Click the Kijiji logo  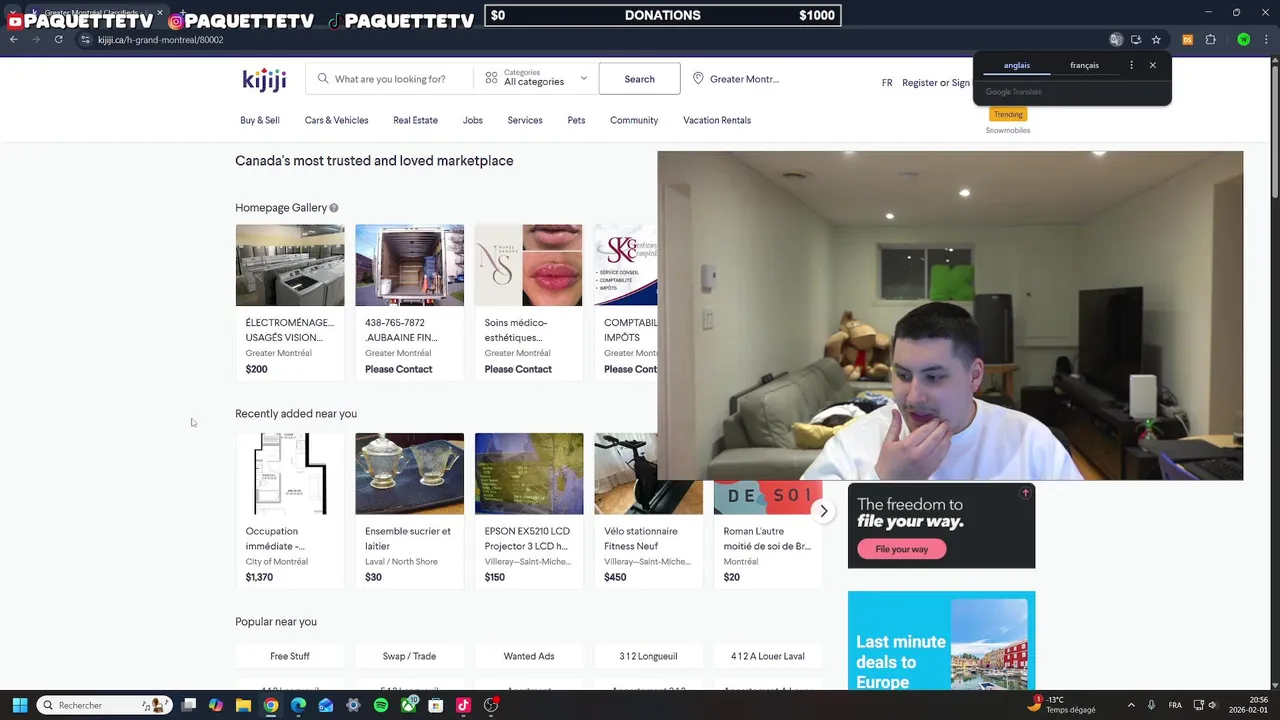[264, 79]
